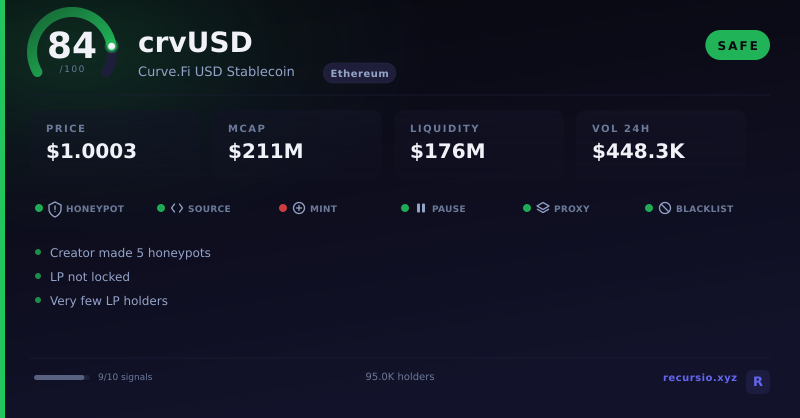Open the recursio.xyz link
The height and width of the screenshot is (418, 800).
pyautogui.click(x=700, y=378)
